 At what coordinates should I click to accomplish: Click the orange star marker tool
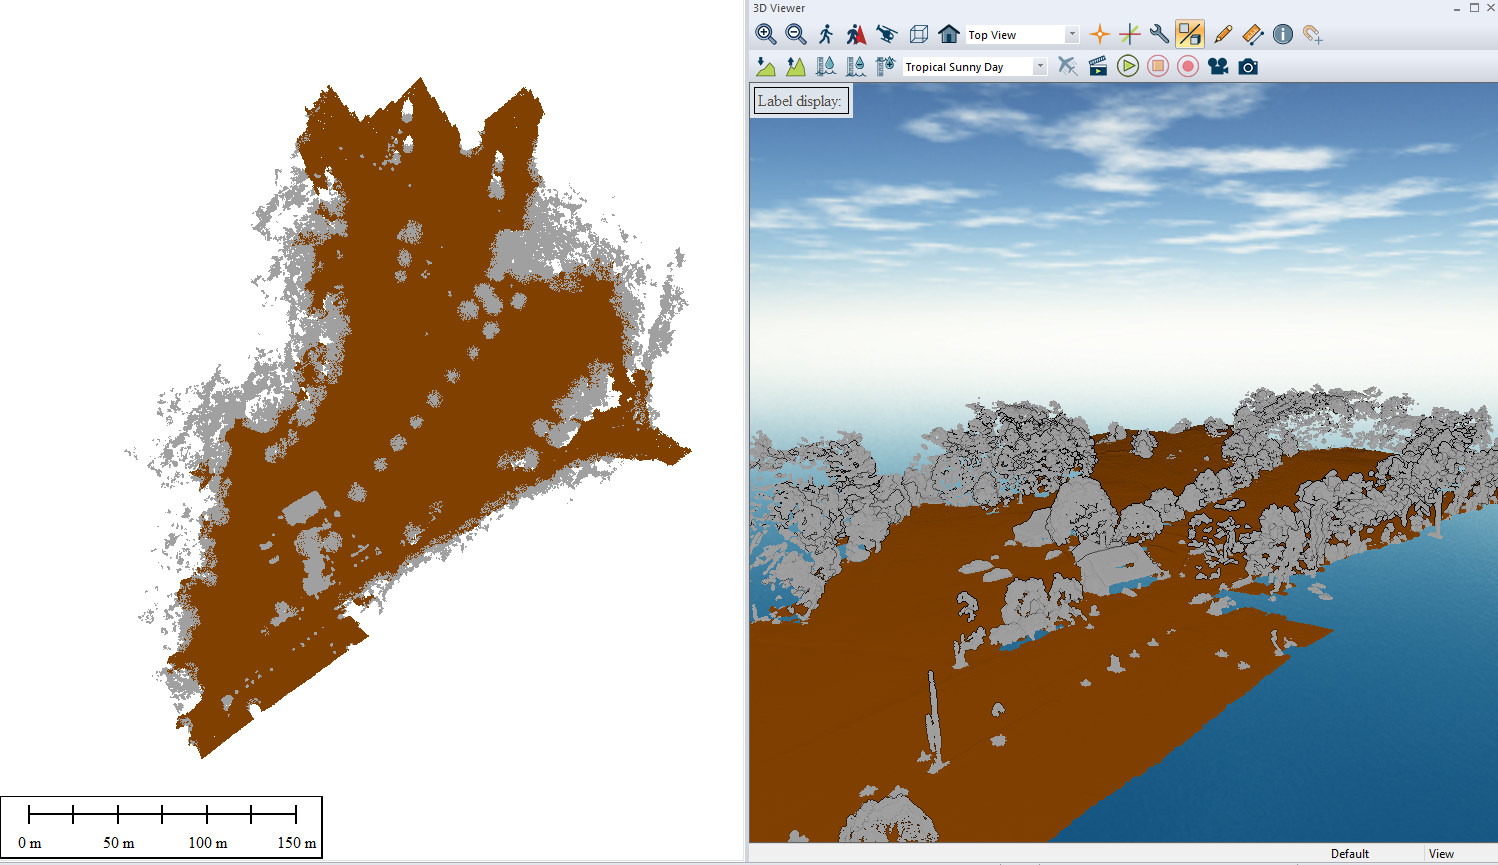click(x=1100, y=35)
